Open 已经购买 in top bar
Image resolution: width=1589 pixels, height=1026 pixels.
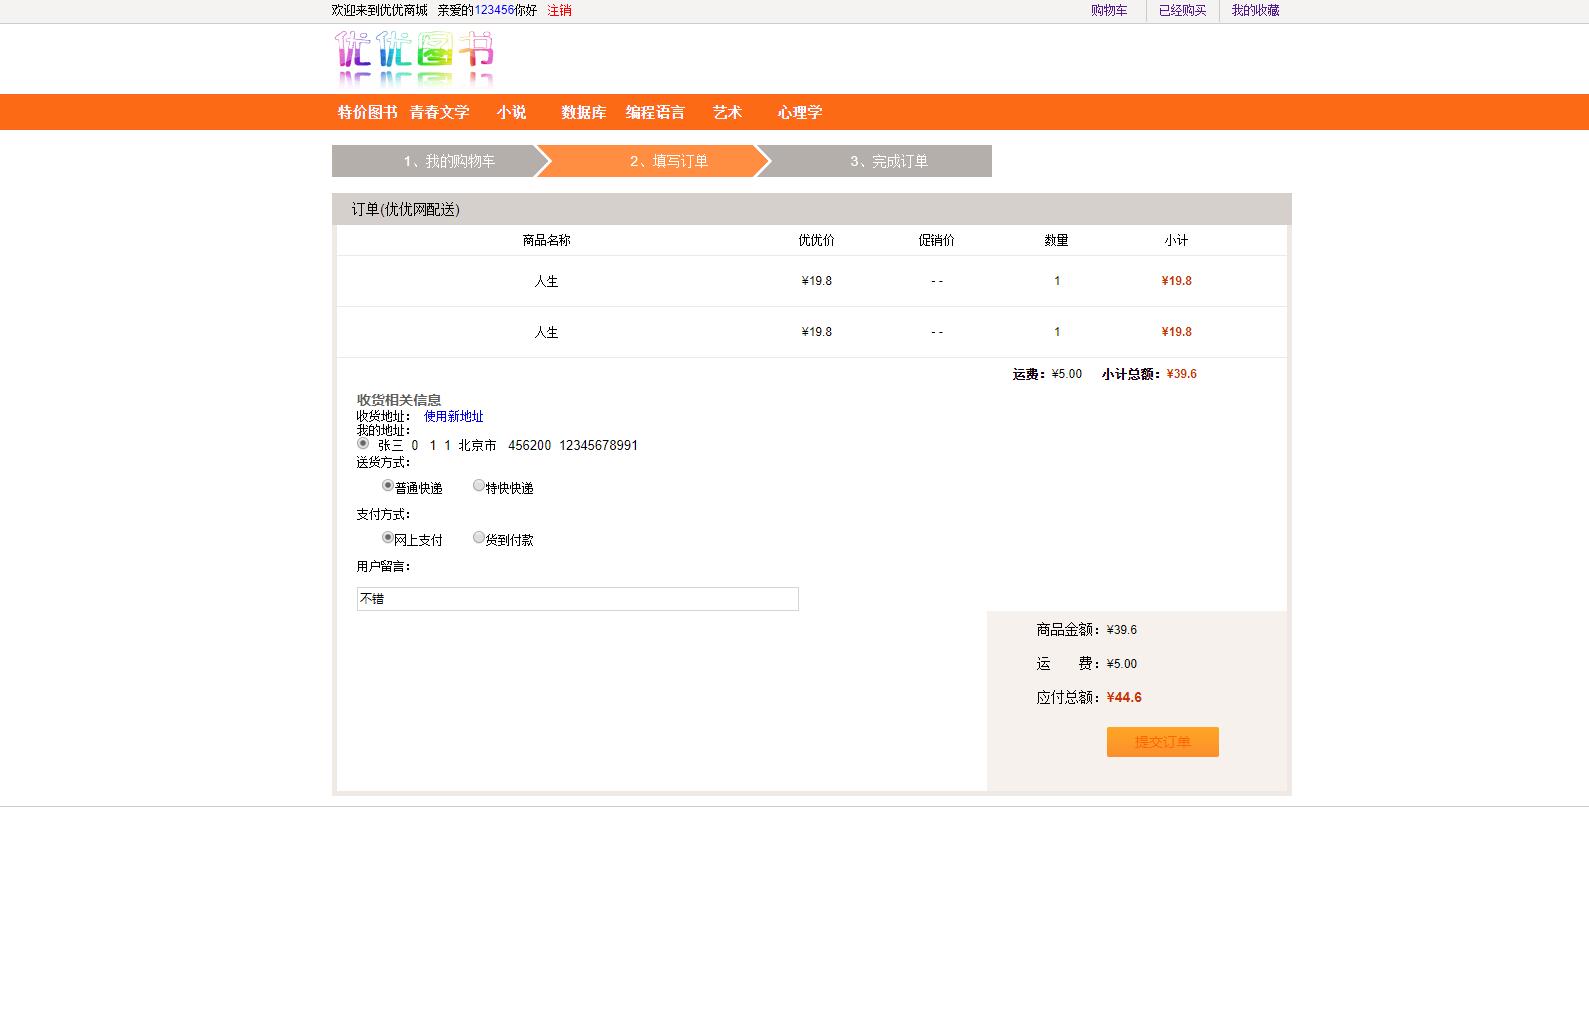pos(1182,11)
